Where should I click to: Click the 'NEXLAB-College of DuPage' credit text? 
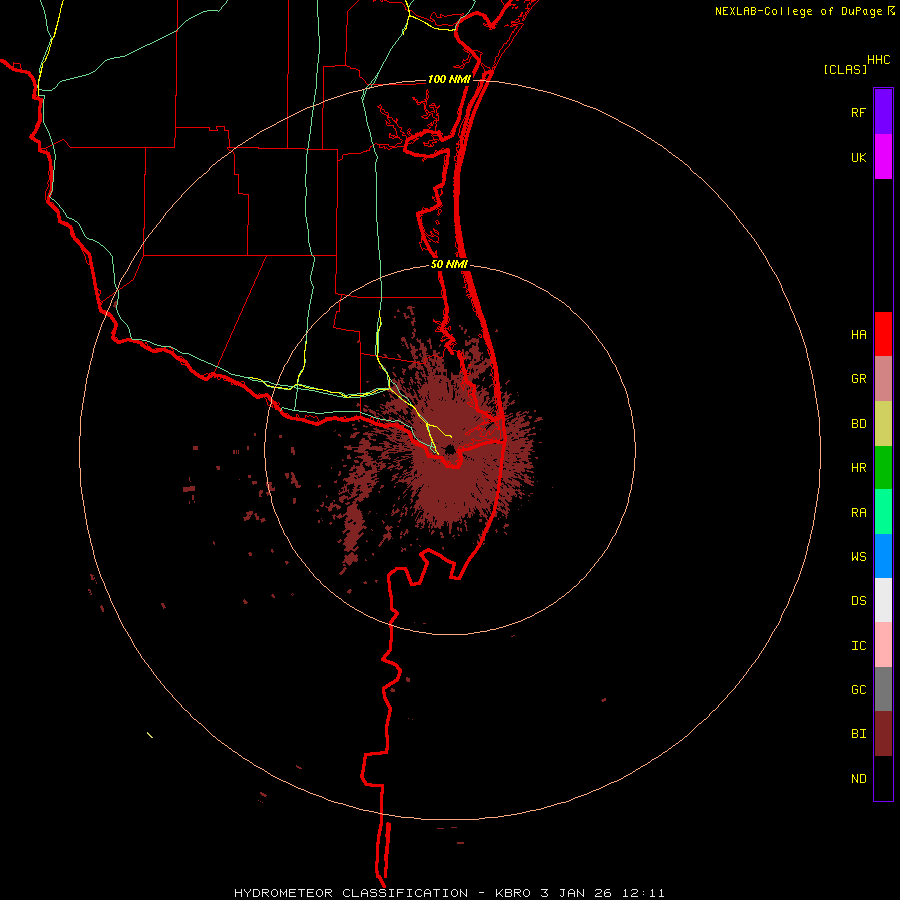pos(798,11)
